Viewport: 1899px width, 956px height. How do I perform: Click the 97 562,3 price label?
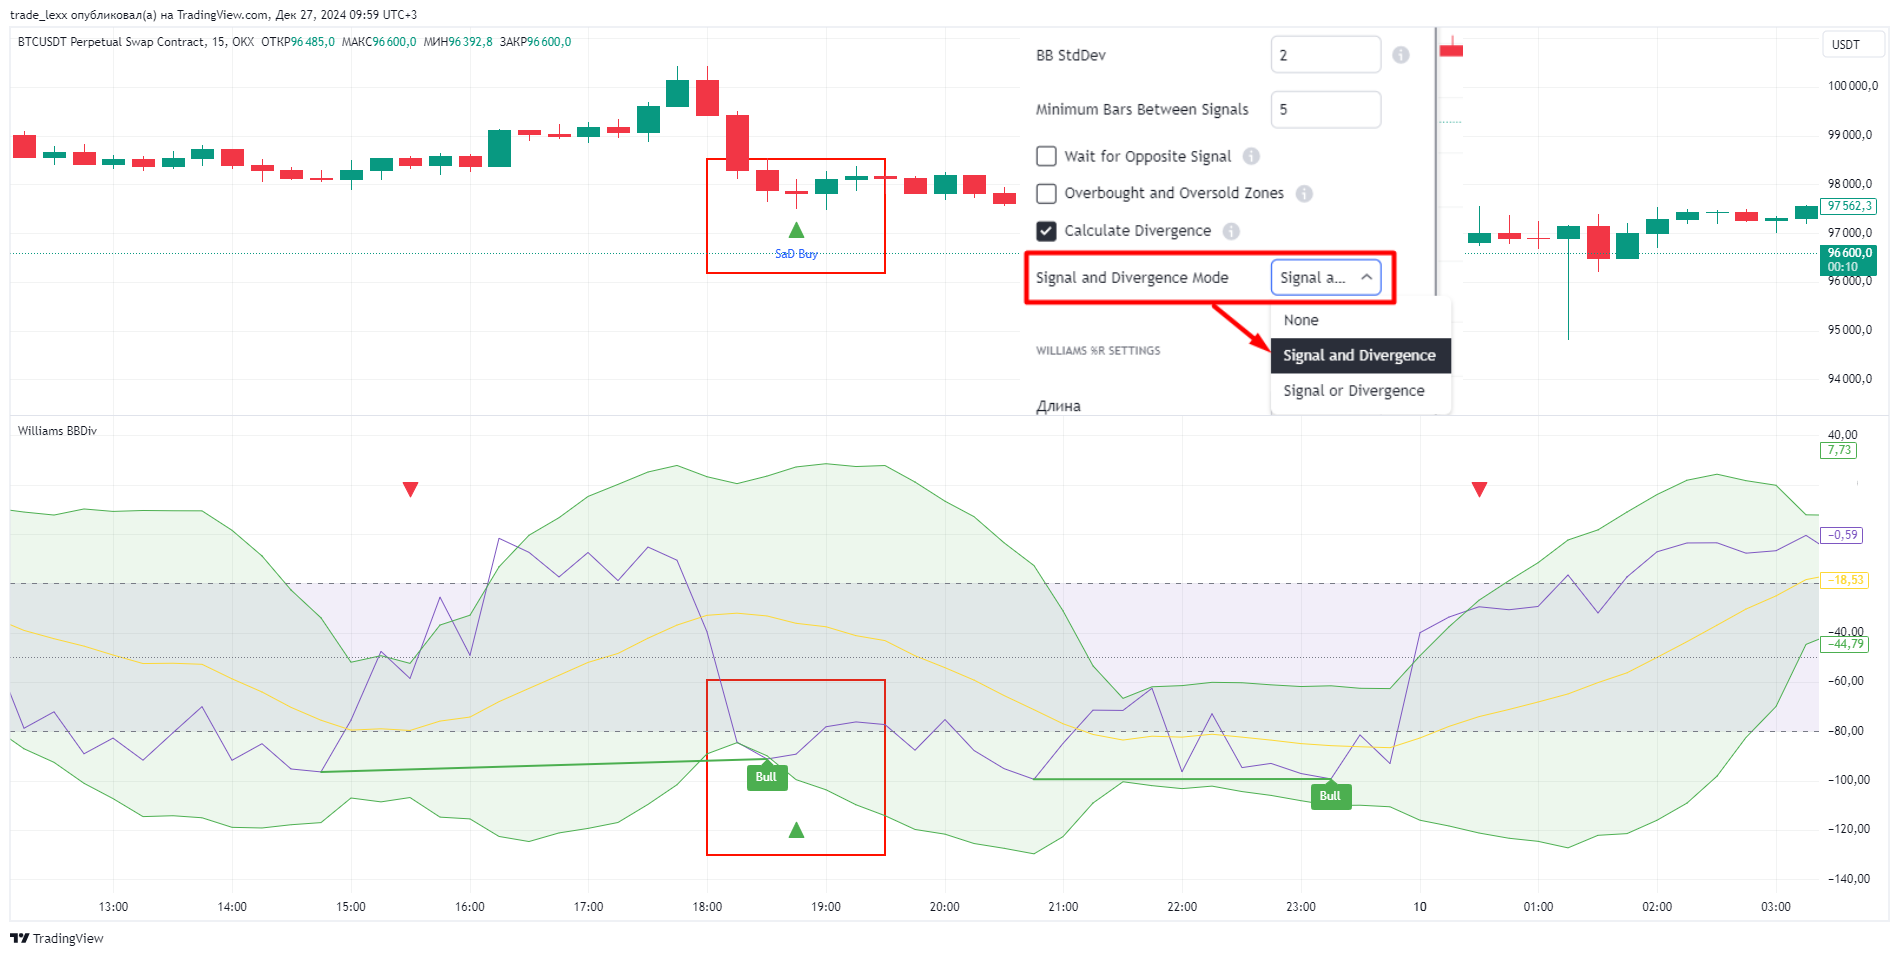click(x=1848, y=206)
